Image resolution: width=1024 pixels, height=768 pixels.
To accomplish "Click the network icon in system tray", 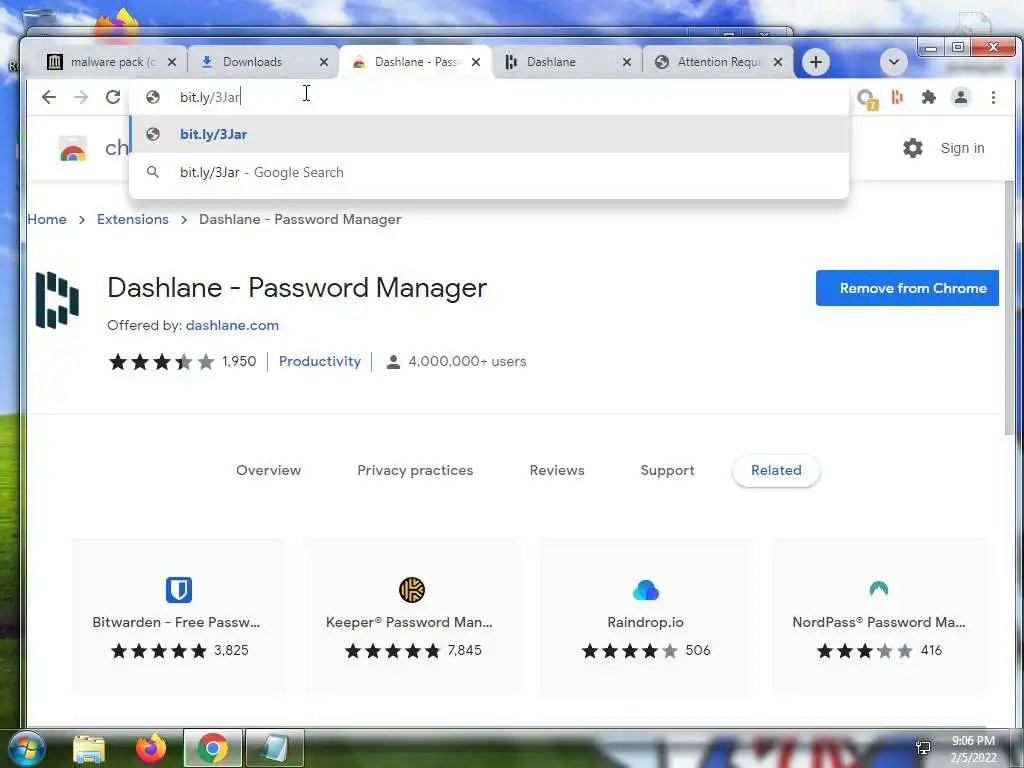I will 923,748.
